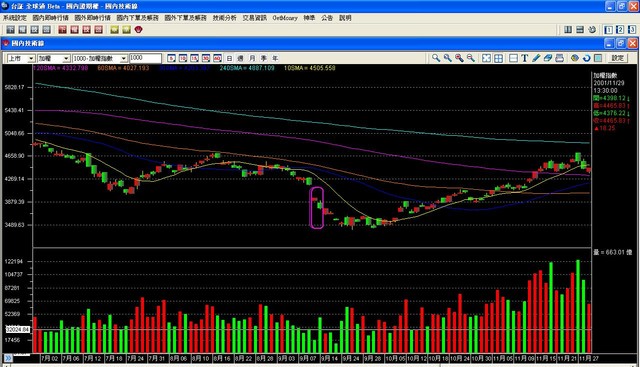
Task: Open the 國內即時行情 menu
Action: pos(50,18)
